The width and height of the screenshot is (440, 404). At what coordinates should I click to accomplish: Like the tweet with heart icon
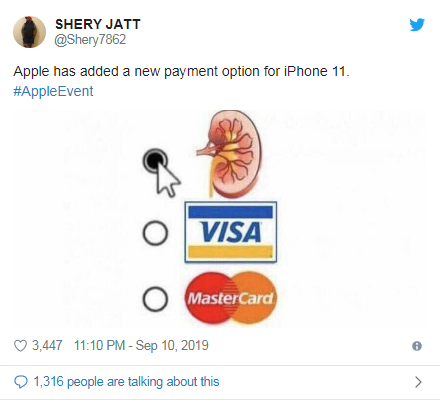[20, 346]
